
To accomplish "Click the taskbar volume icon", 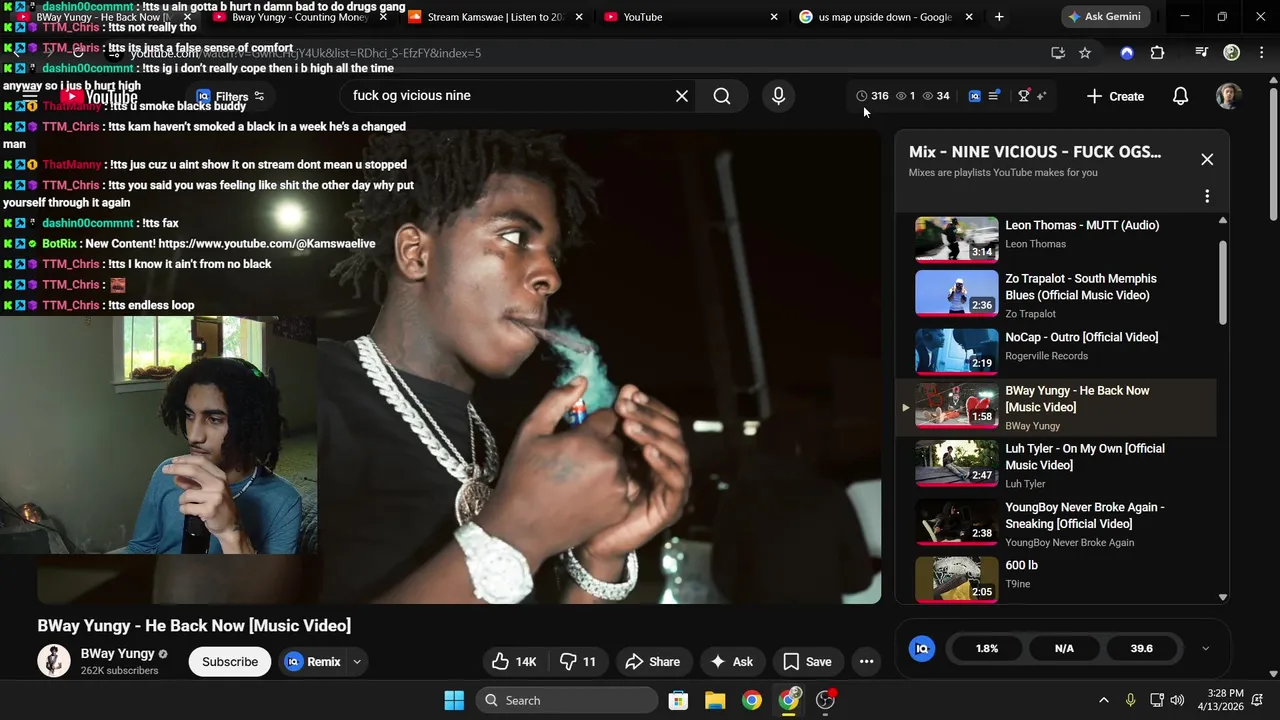I will (x=1177, y=700).
